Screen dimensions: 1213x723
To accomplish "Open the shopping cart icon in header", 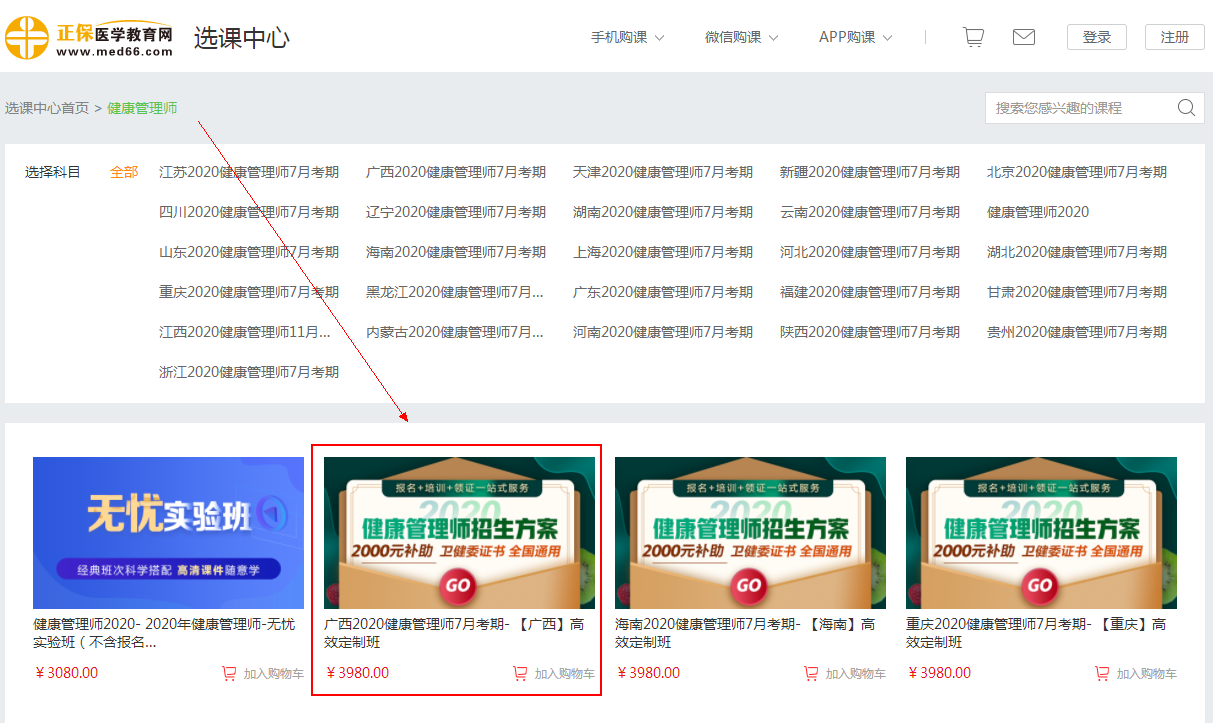I will pyautogui.click(x=972, y=37).
